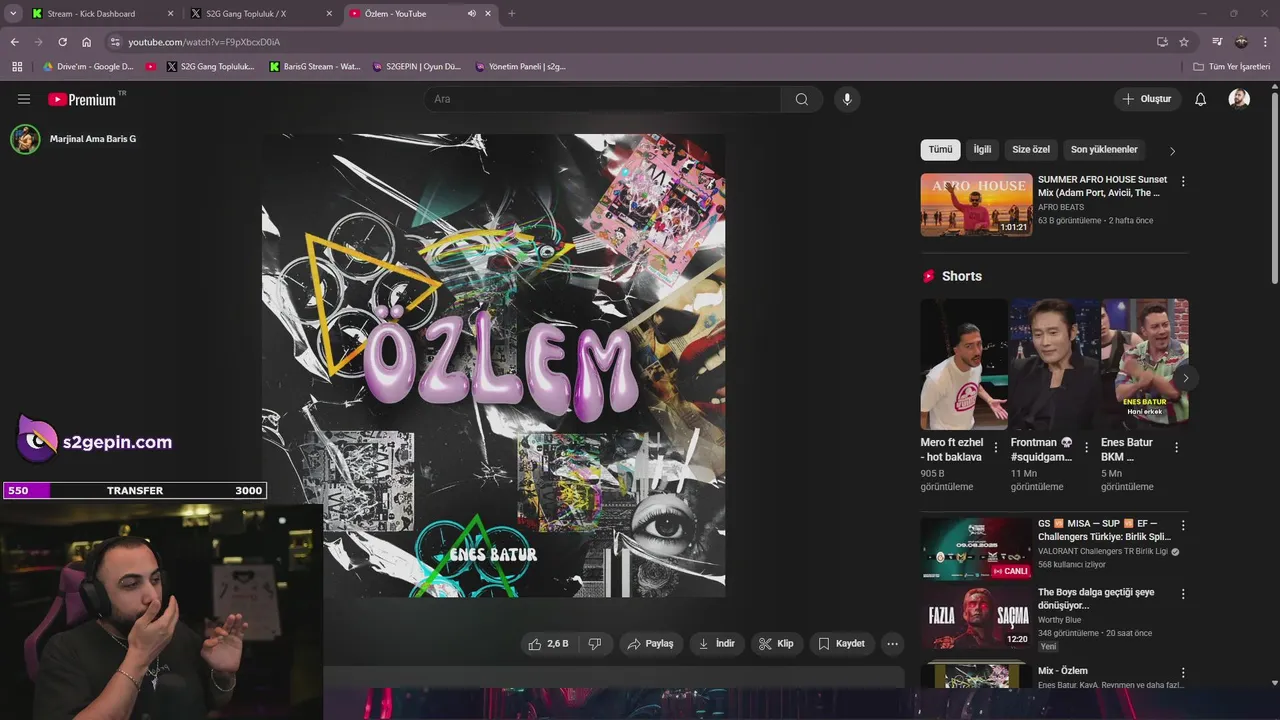The height and width of the screenshot is (720, 1280).
Task: Click the Paylaş share button
Action: point(650,644)
